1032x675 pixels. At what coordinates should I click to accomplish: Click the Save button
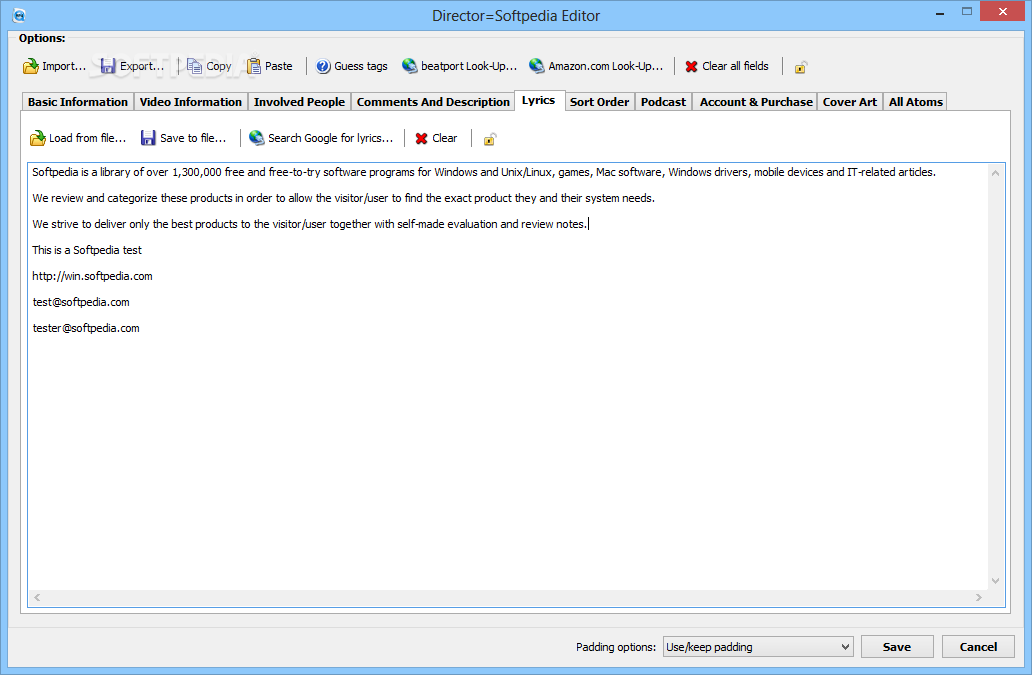click(897, 647)
